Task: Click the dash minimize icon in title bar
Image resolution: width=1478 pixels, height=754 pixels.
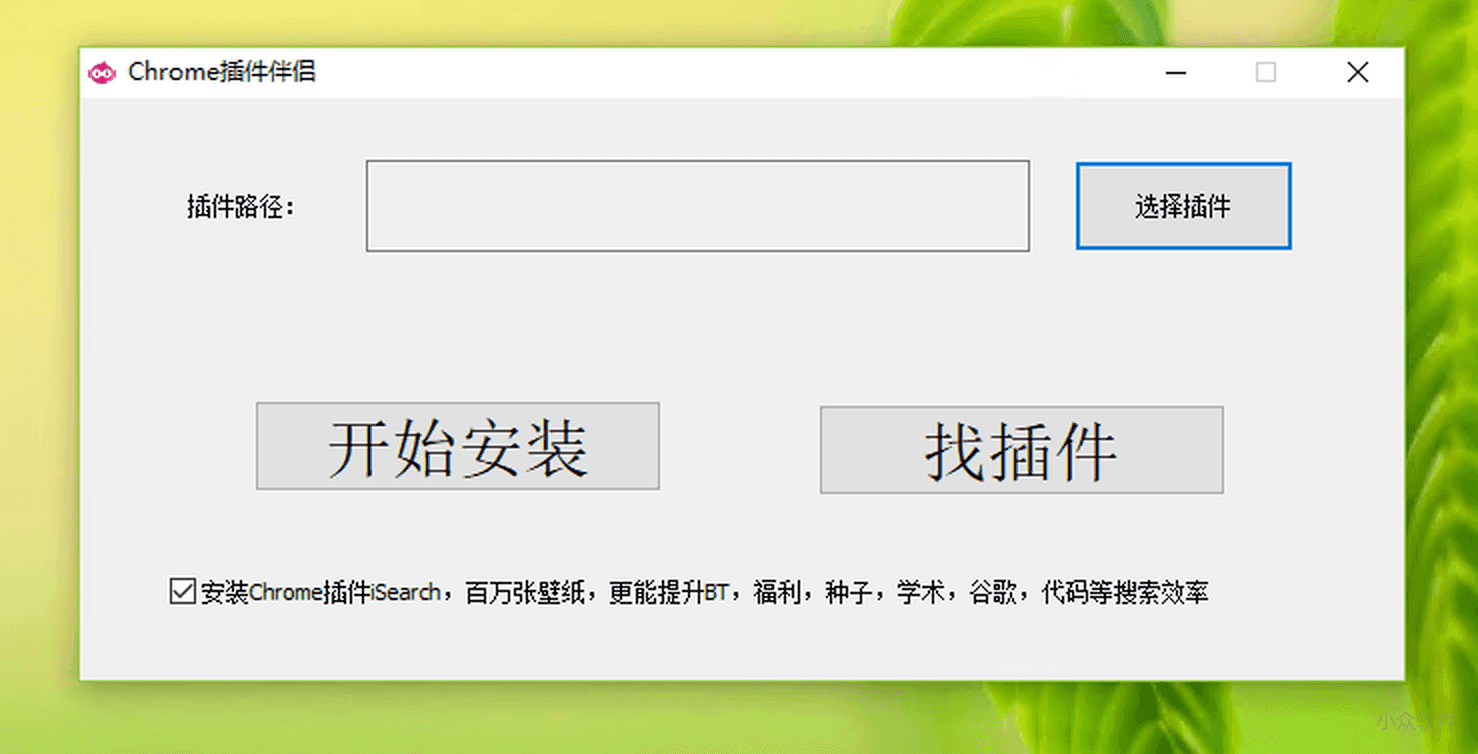Action: pos(1176,72)
